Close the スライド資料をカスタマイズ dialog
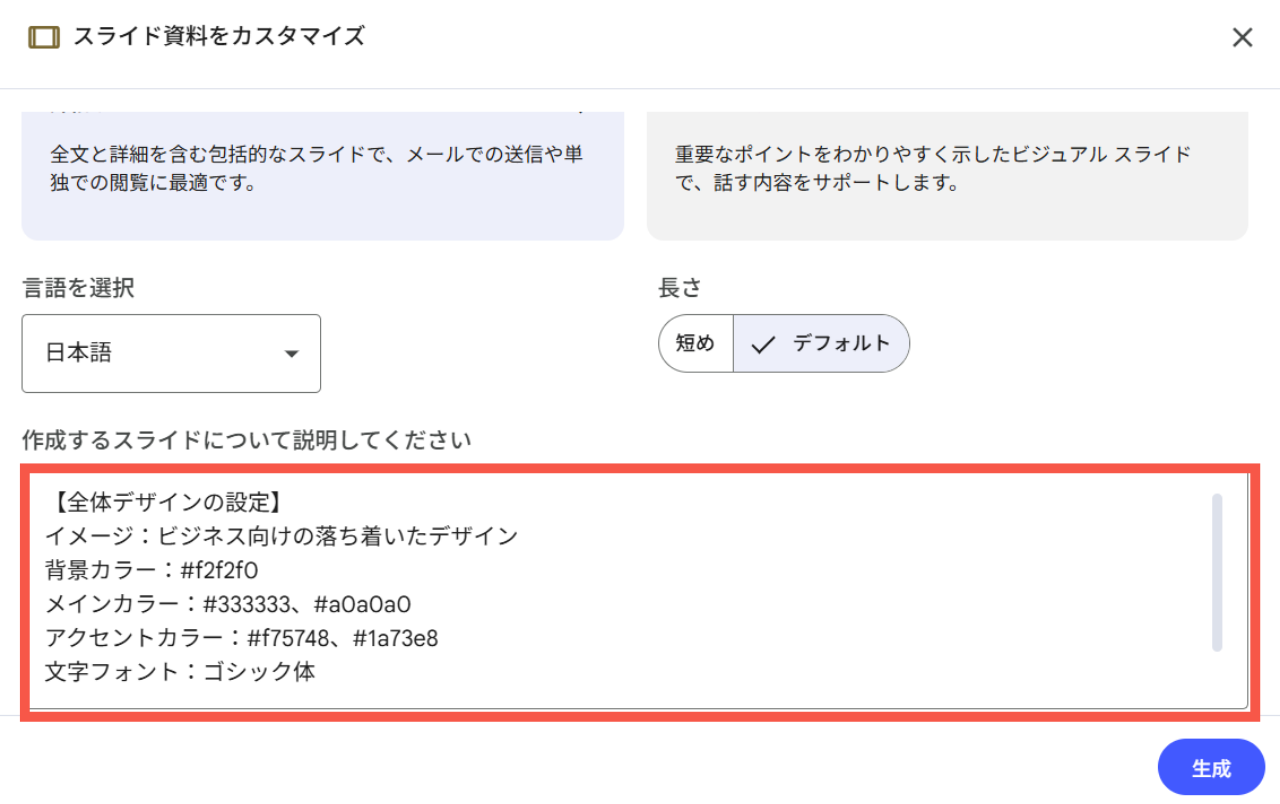 pyautogui.click(x=1242, y=38)
